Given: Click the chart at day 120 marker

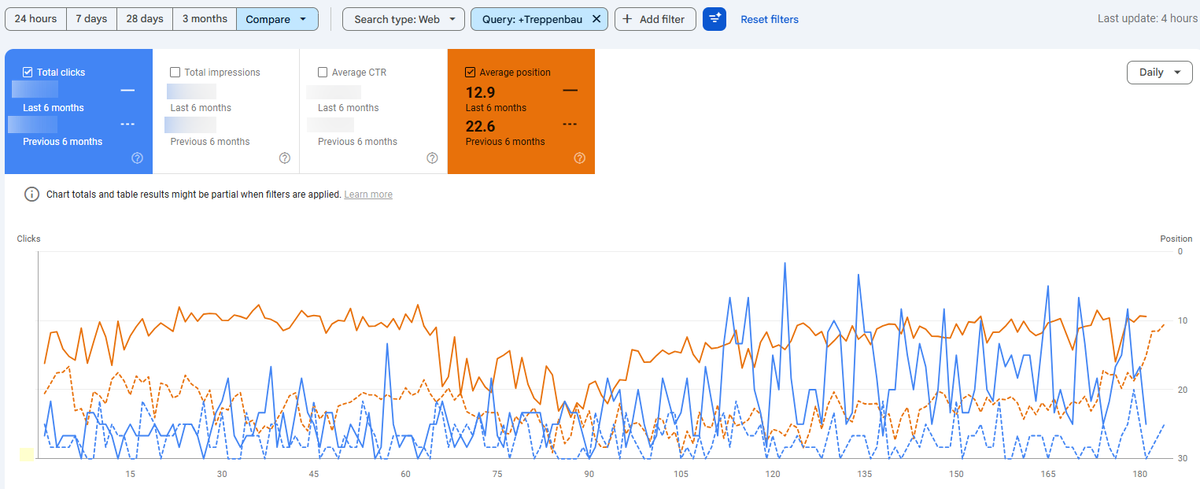Looking at the screenshot, I should tap(772, 474).
